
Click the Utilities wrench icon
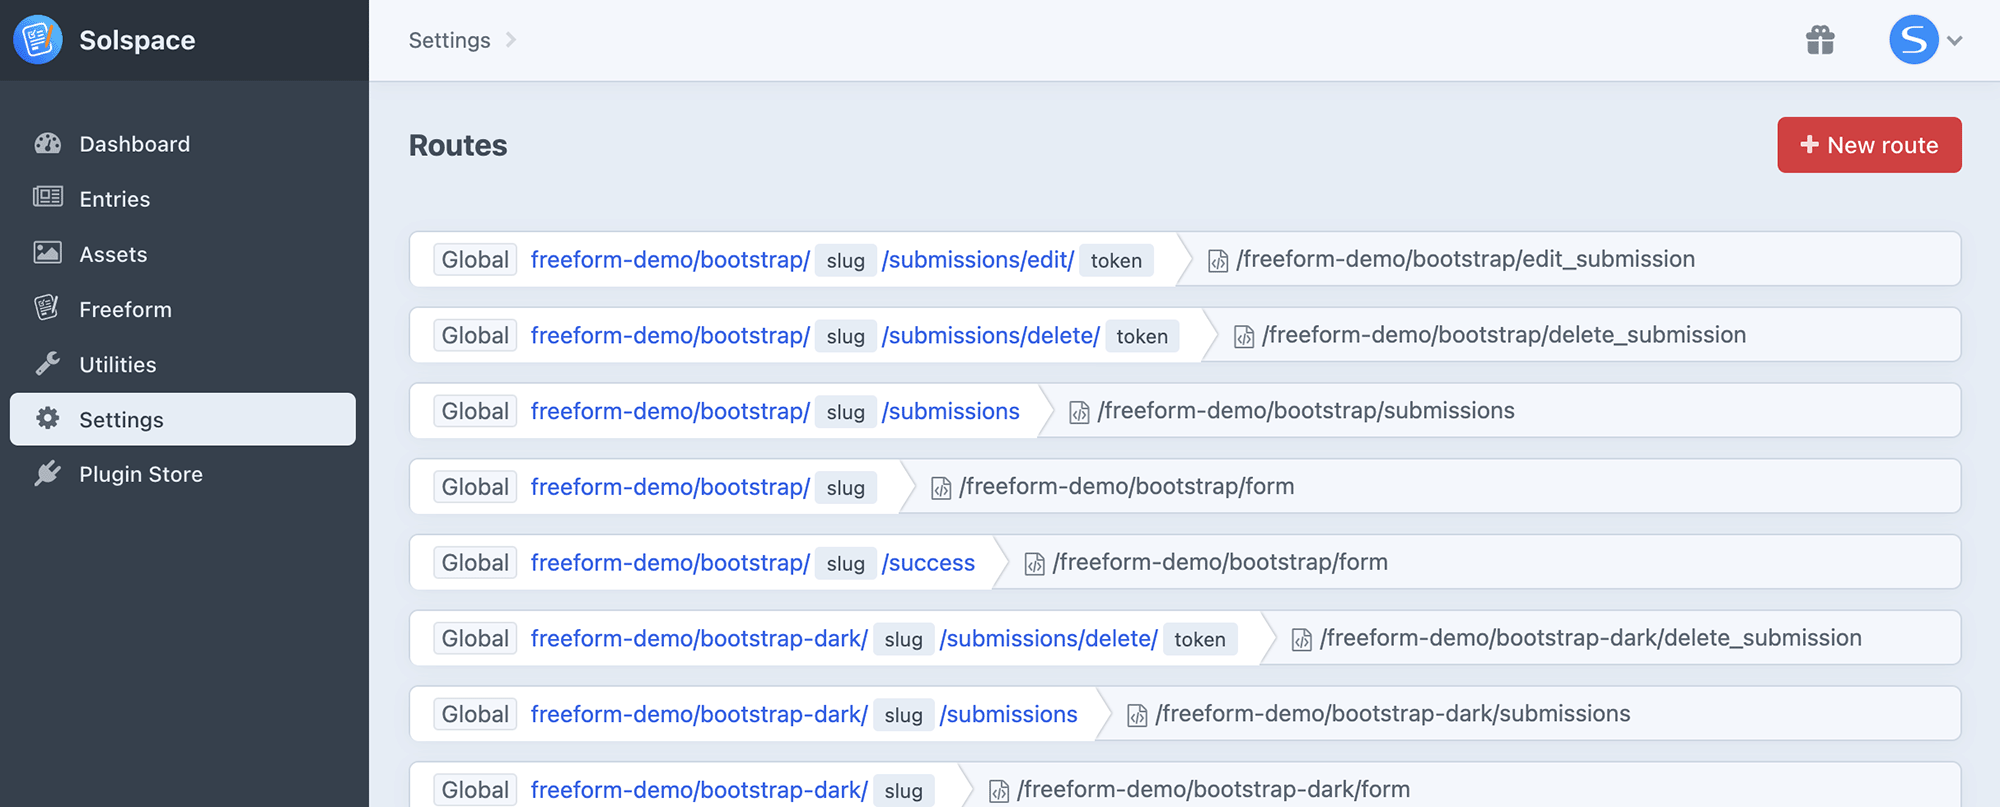pyautogui.click(x=48, y=363)
